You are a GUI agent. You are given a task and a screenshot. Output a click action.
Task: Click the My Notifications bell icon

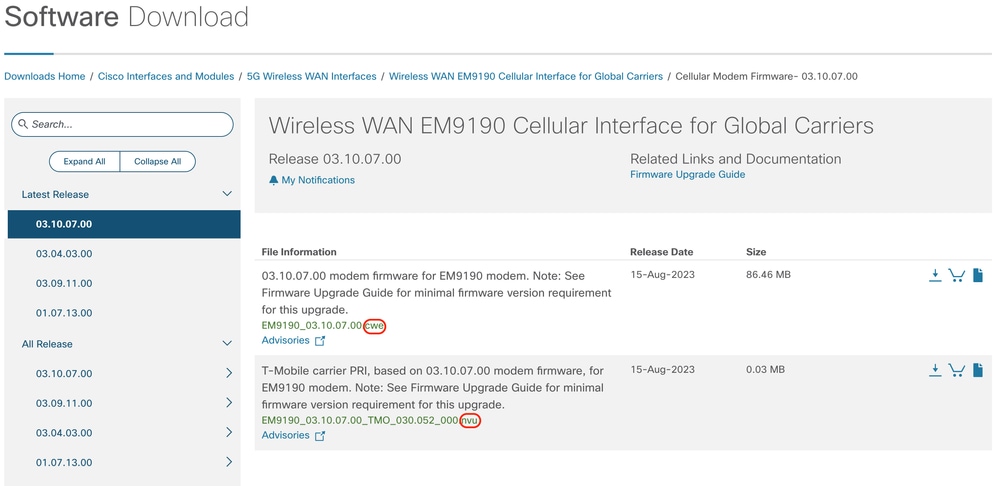pos(273,180)
